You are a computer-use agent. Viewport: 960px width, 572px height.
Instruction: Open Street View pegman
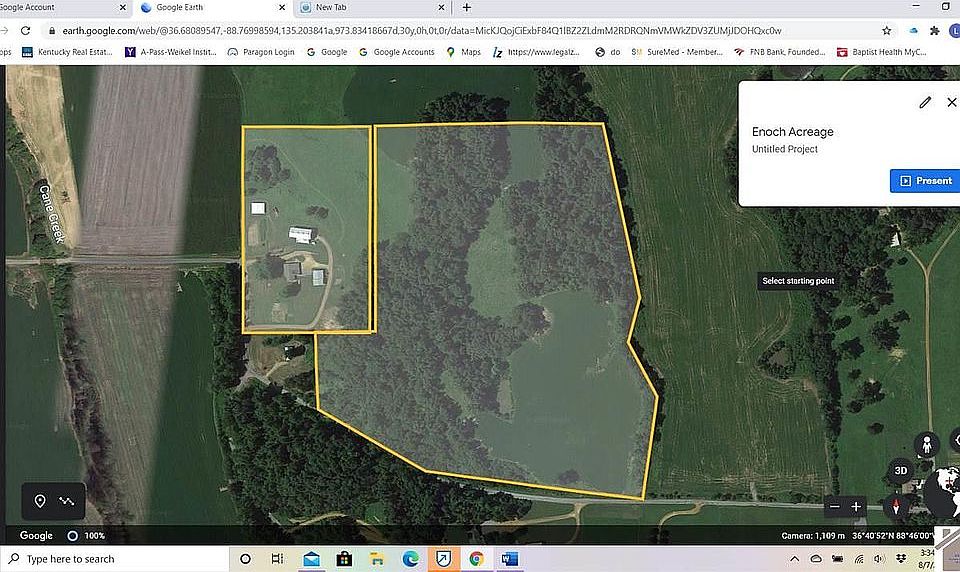click(x=927, y=444)
